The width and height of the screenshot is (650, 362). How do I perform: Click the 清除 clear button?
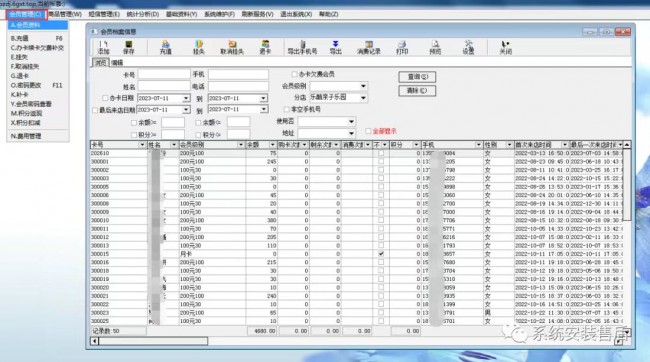(x=417, y=90)
